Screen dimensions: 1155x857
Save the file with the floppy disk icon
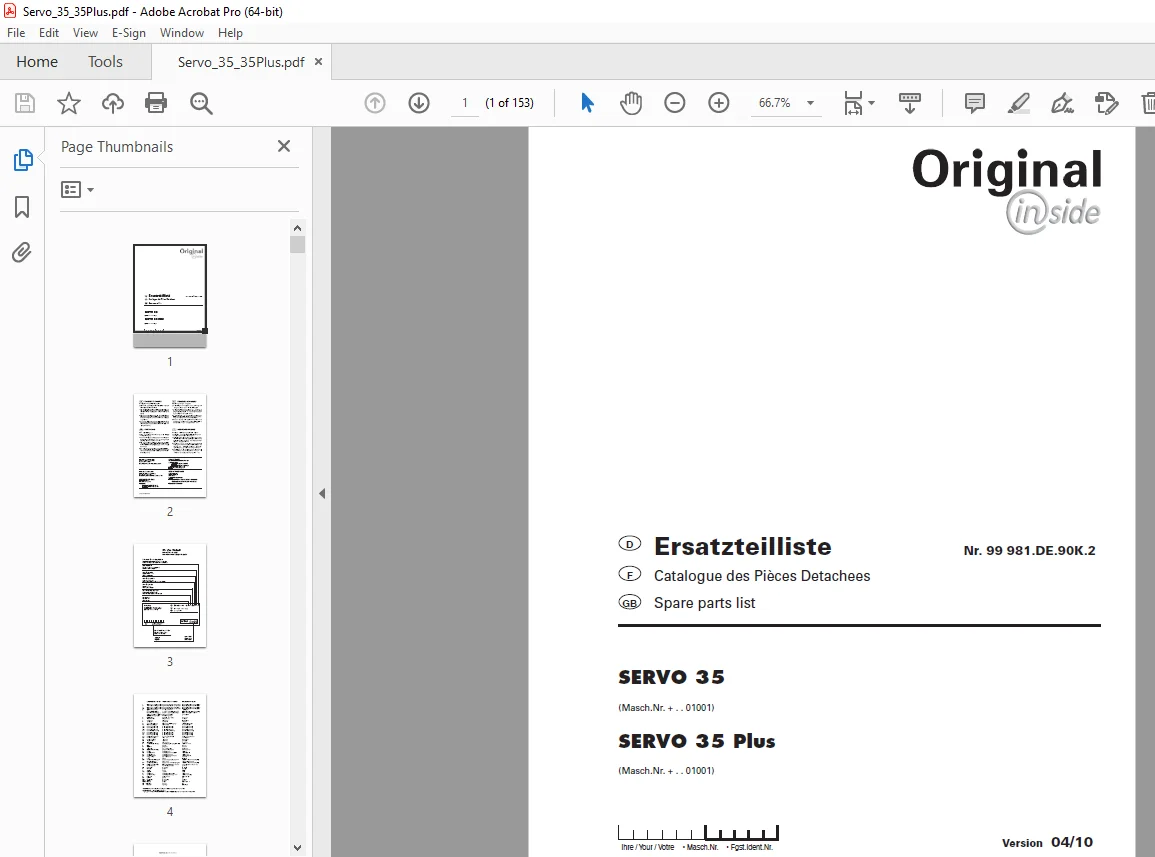pyautogui.click(x=25, y=103)
